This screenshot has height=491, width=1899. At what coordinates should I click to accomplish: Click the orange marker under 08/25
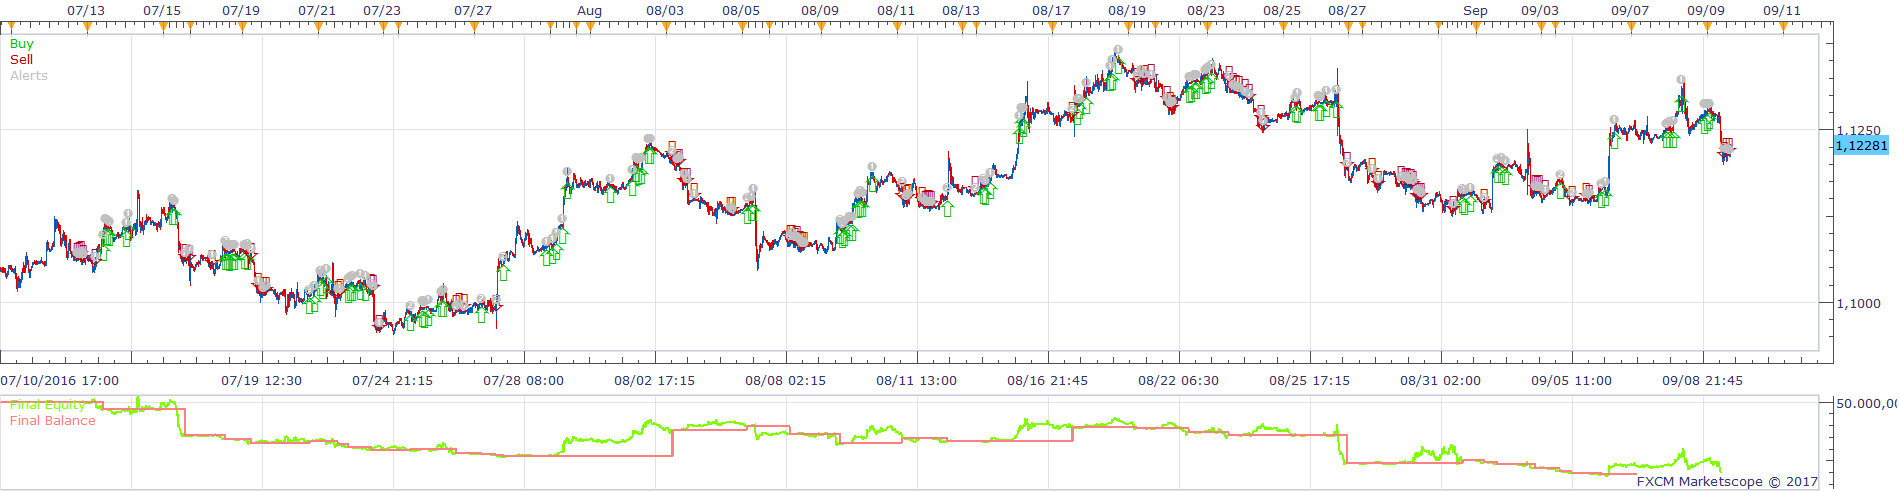pos(1282,28)
